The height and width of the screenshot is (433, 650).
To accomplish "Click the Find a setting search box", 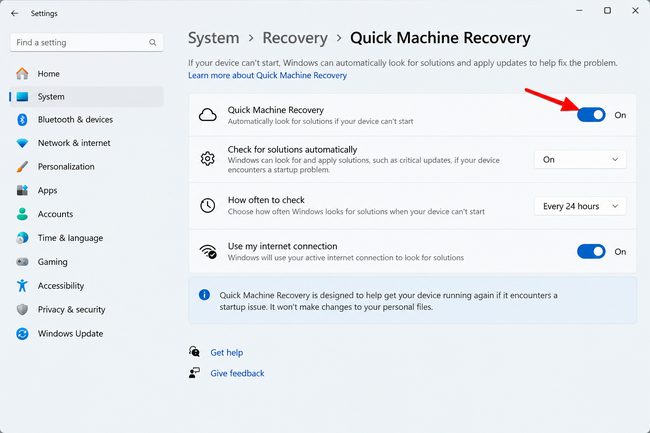I will [x=87, y=42].
